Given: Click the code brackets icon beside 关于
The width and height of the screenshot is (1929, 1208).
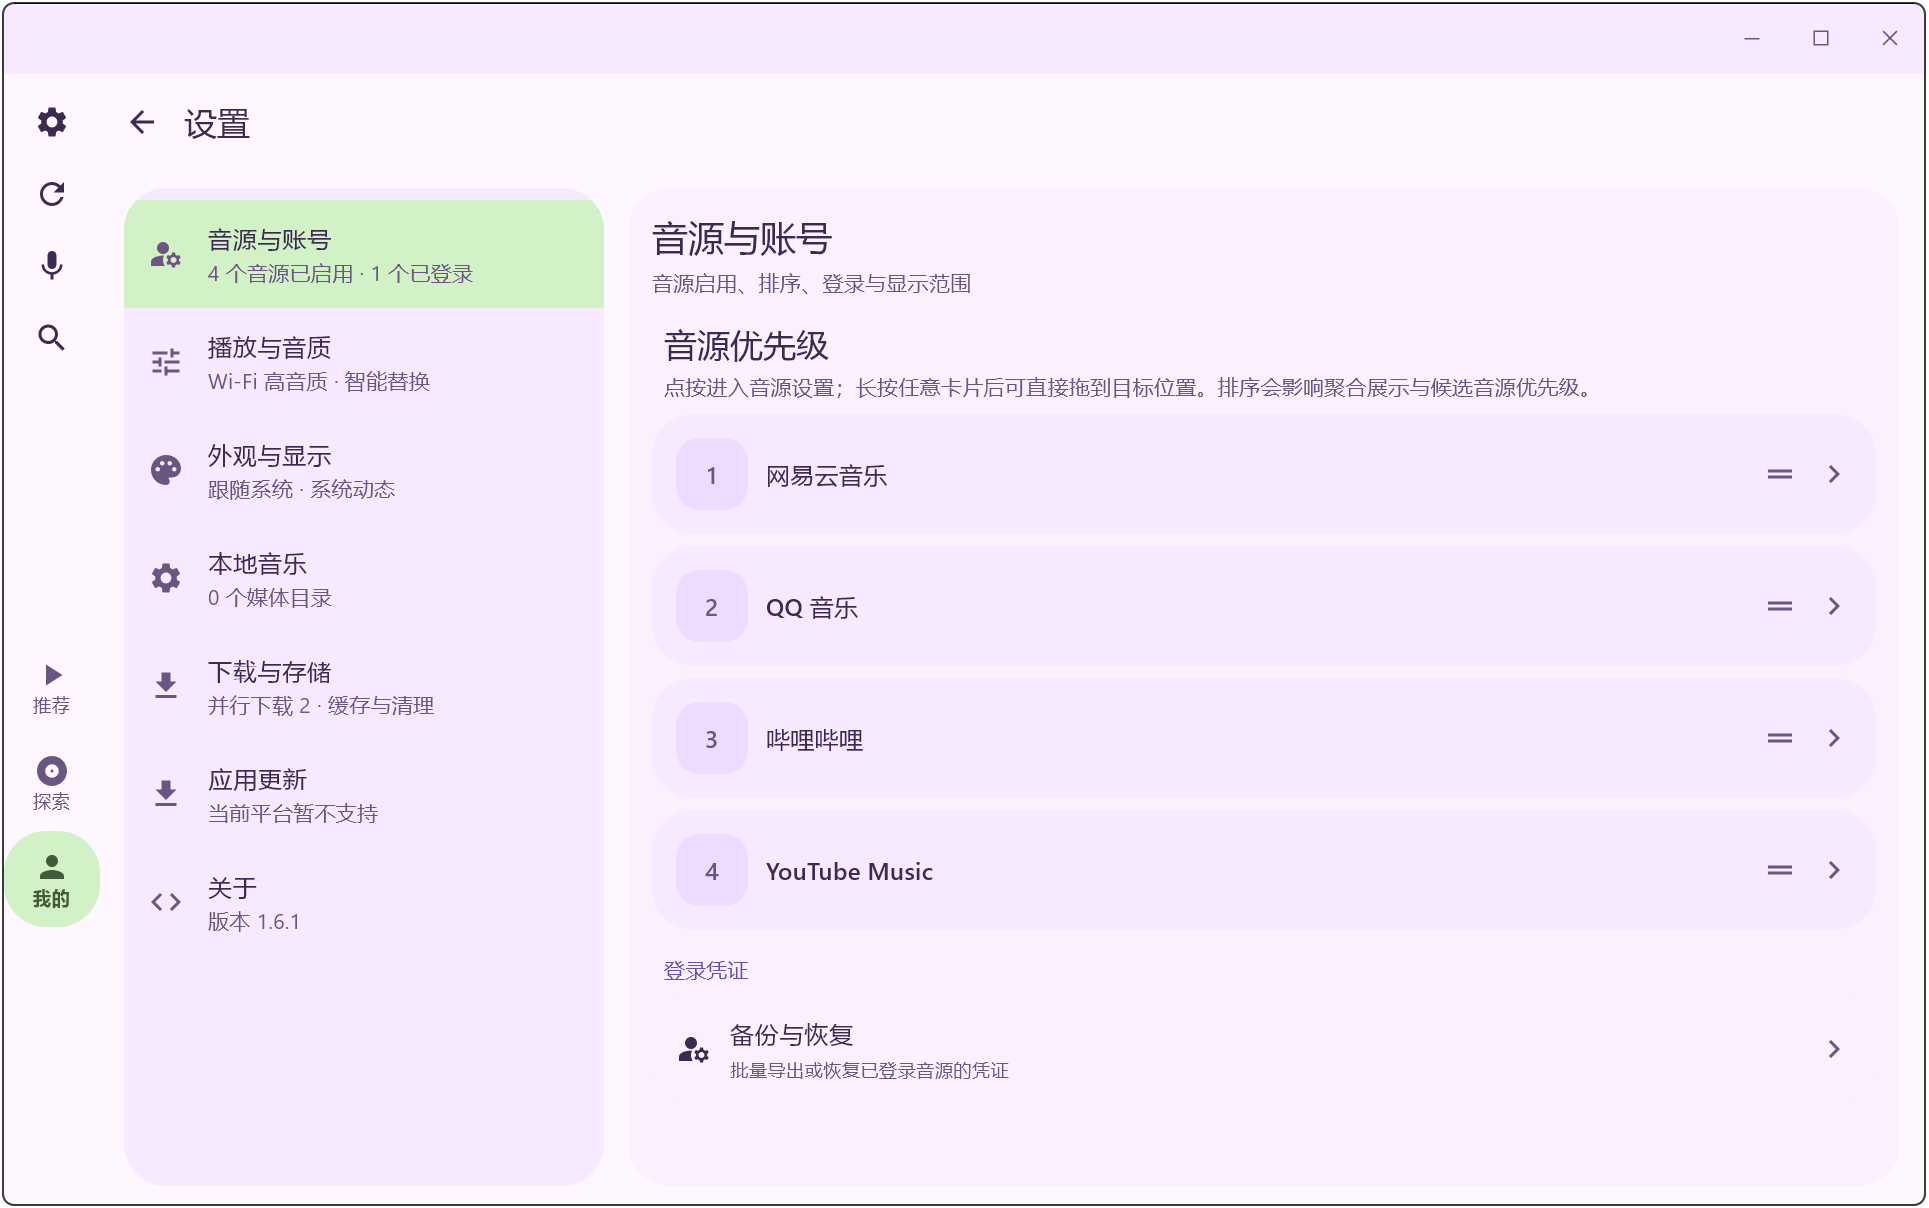Looking at the screenshot, I should [166, 902].
